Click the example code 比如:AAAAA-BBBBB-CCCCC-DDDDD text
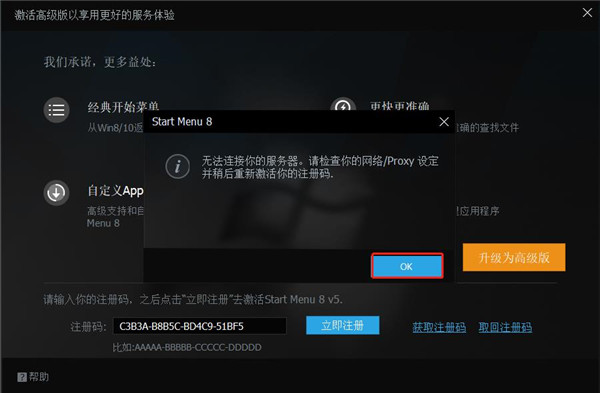Viewport: 600px width, 393px height. point(187,347)
